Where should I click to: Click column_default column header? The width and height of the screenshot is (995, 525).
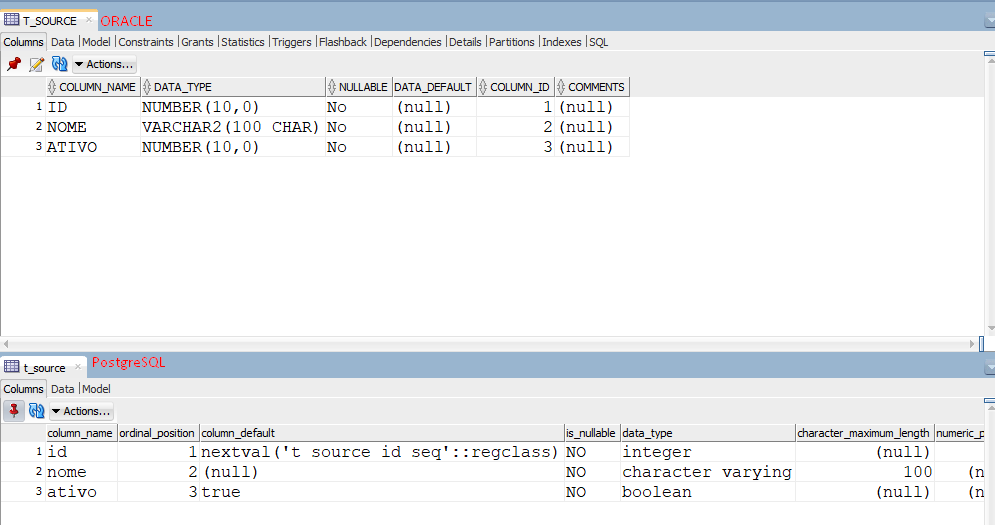click(x=381, y=433)
